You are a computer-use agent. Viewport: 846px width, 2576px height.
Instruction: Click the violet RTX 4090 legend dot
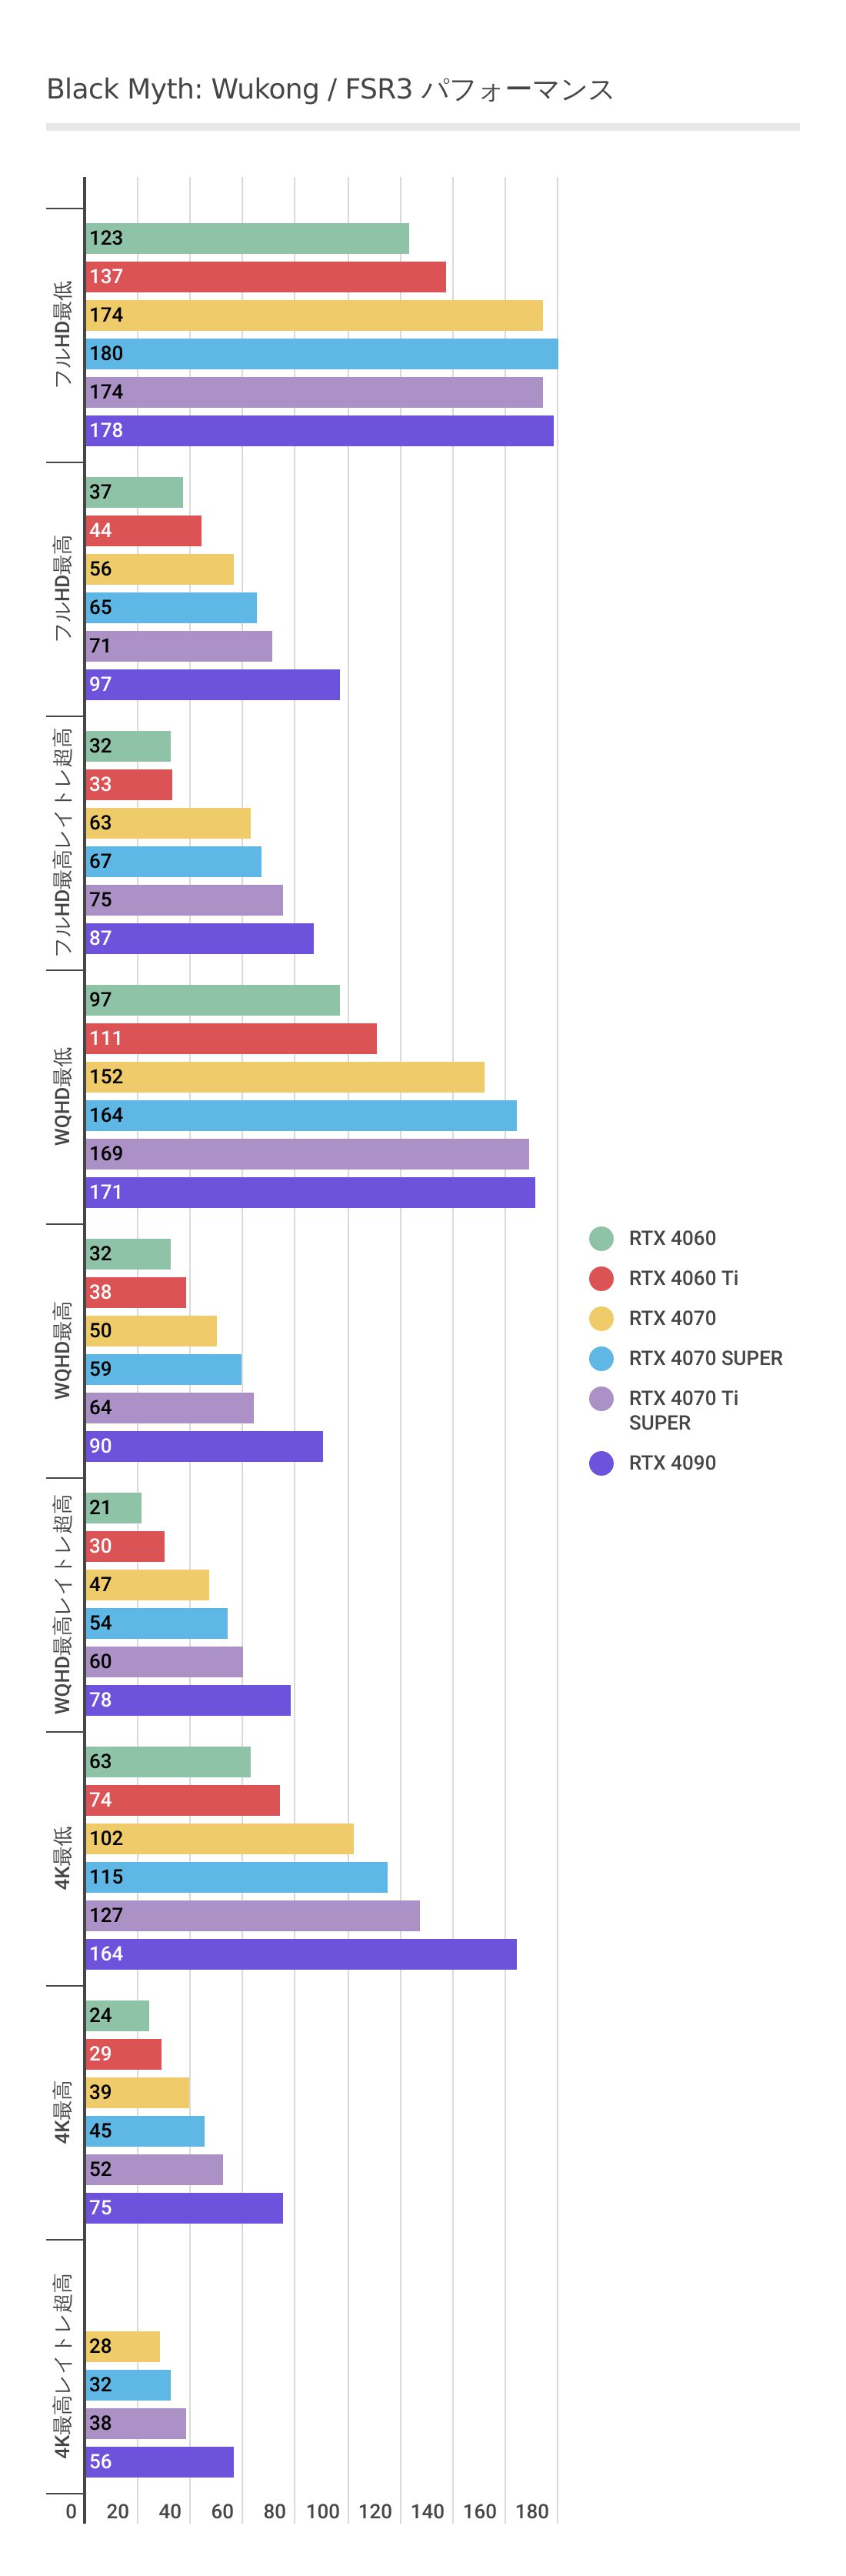coord(601,1463)
